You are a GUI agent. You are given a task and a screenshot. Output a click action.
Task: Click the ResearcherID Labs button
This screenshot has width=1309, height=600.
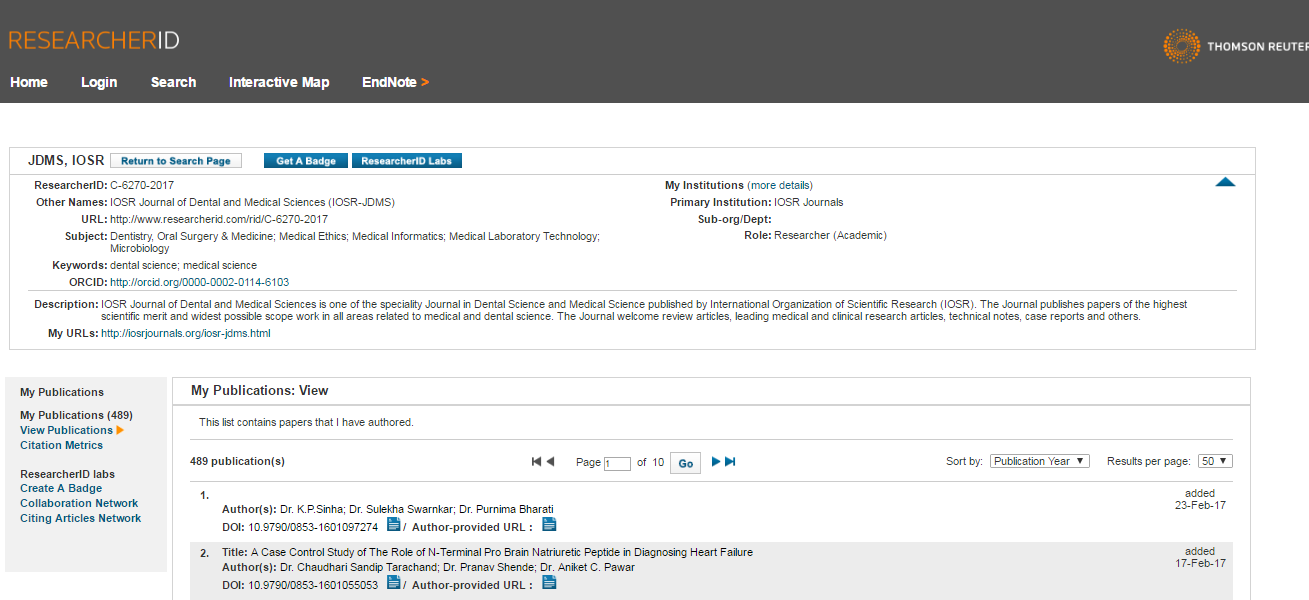[x=407, y=161]
